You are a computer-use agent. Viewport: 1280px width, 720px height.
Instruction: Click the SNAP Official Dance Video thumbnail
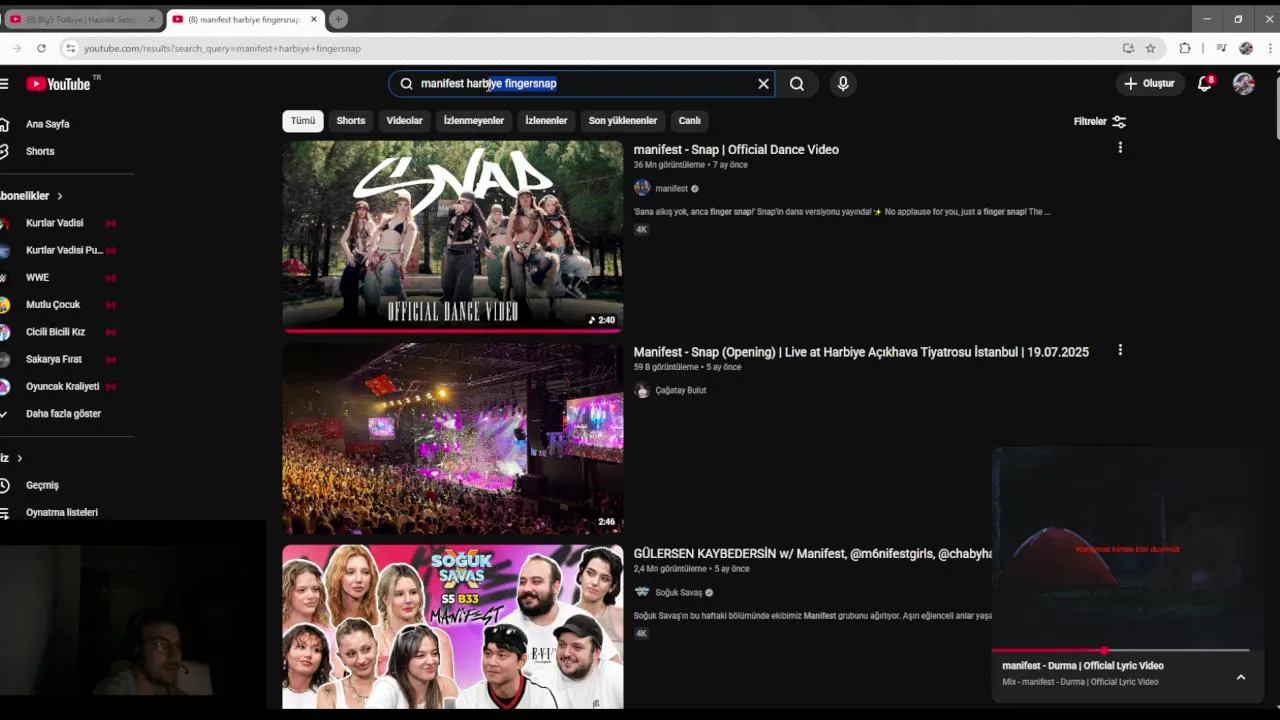453,236
